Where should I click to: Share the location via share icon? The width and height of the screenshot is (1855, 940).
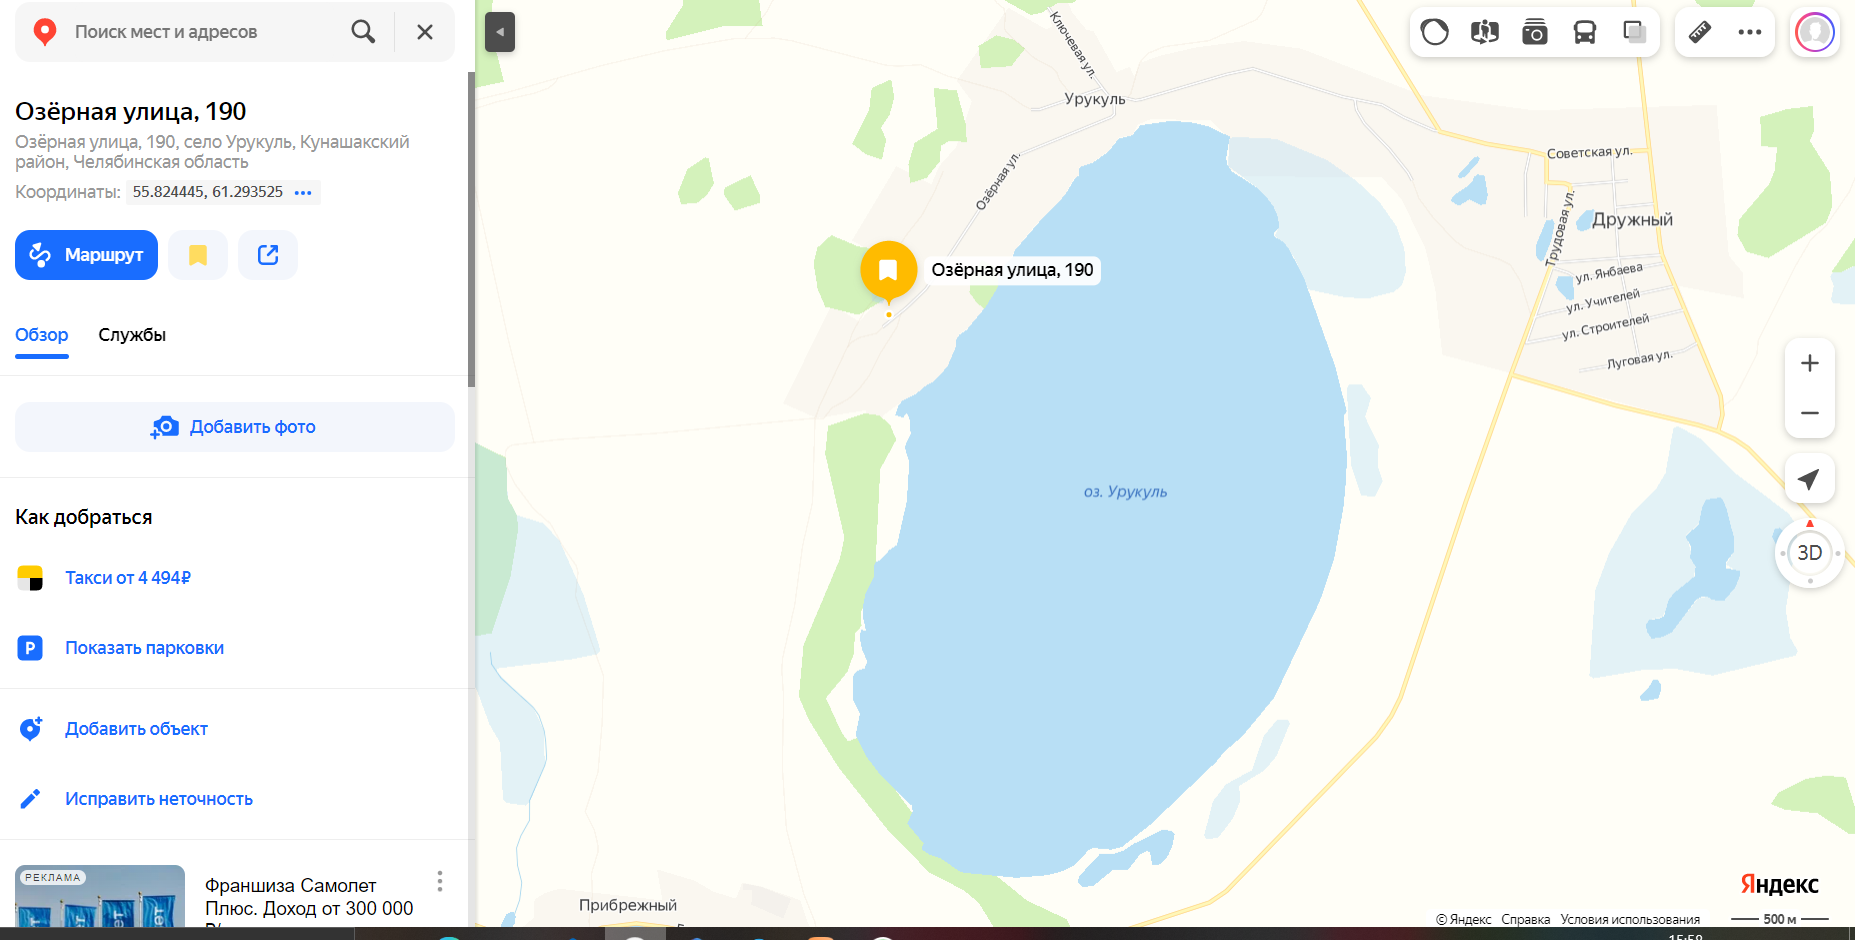[x=268, y=255]
